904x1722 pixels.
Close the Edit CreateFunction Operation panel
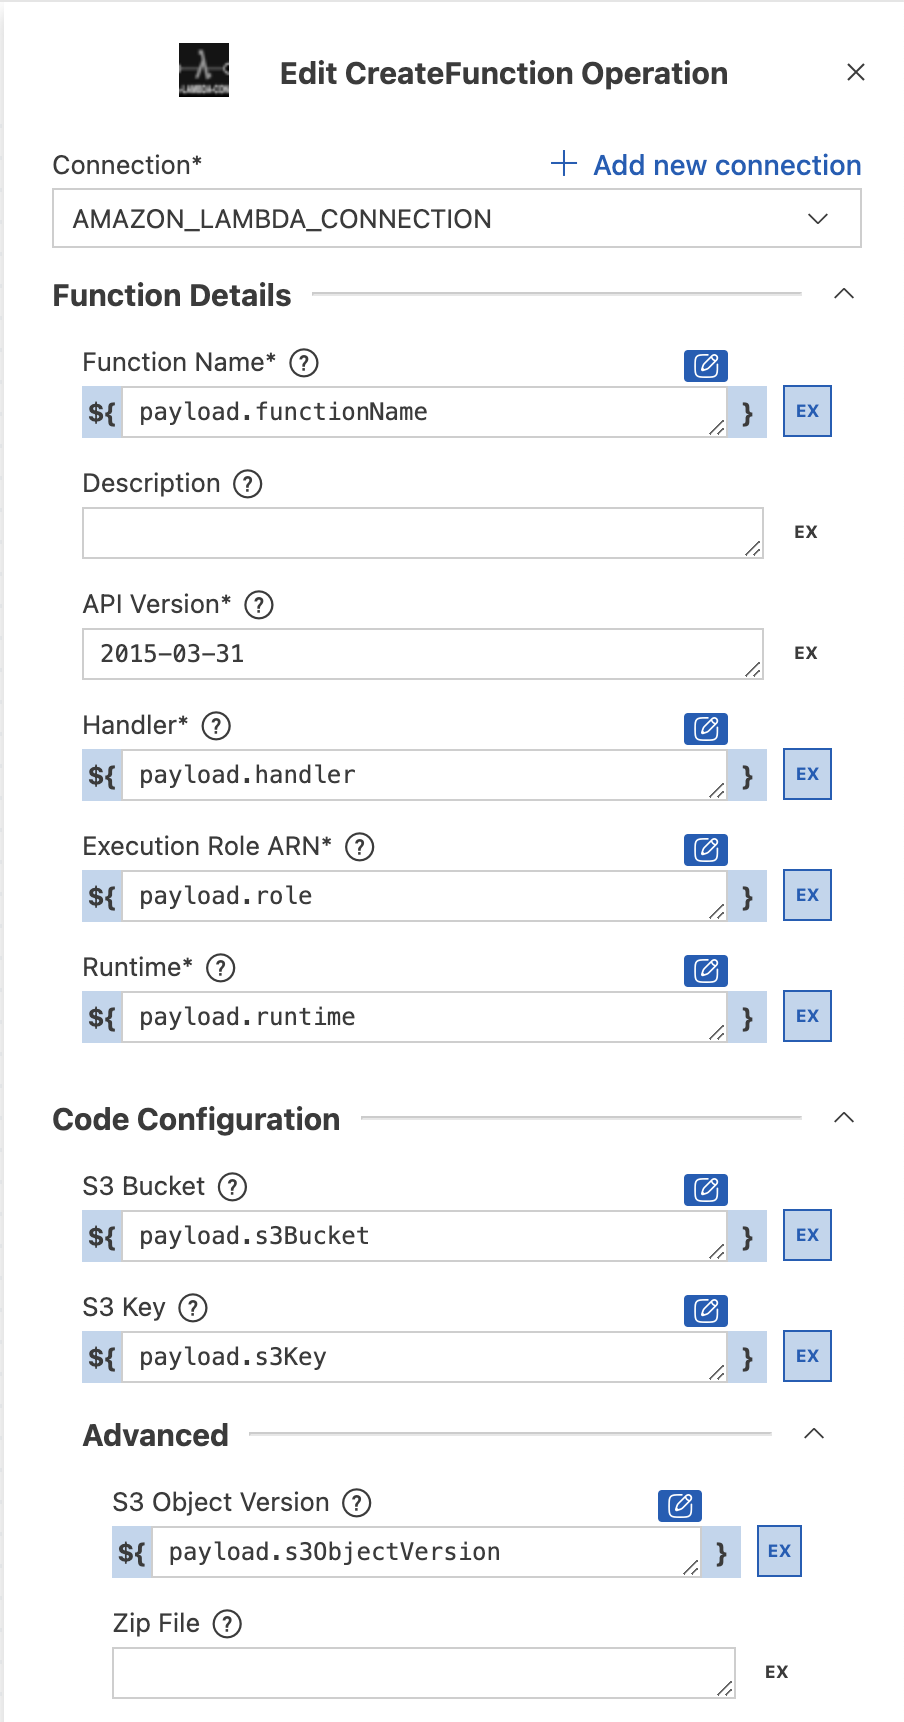(x=856, y=72)
